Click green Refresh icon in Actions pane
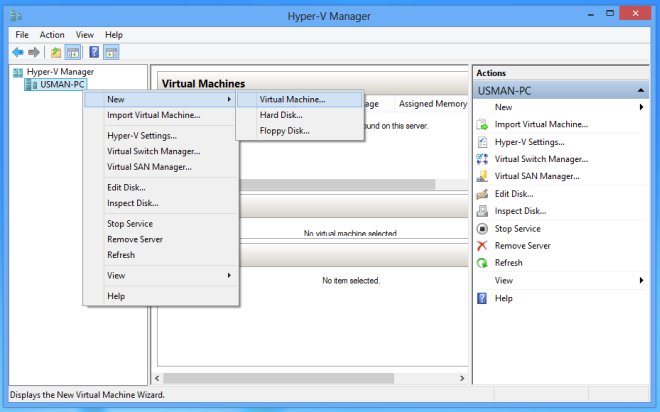The width and height of the screenshot is (660, 412). (482, 263)
